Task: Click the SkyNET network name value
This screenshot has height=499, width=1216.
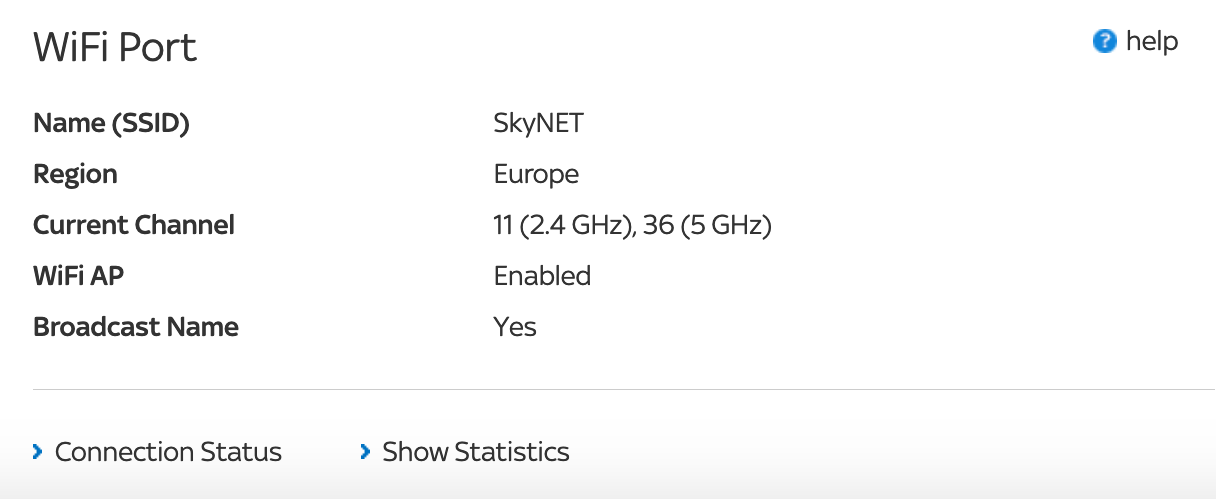Action: [x=538, y=123]
